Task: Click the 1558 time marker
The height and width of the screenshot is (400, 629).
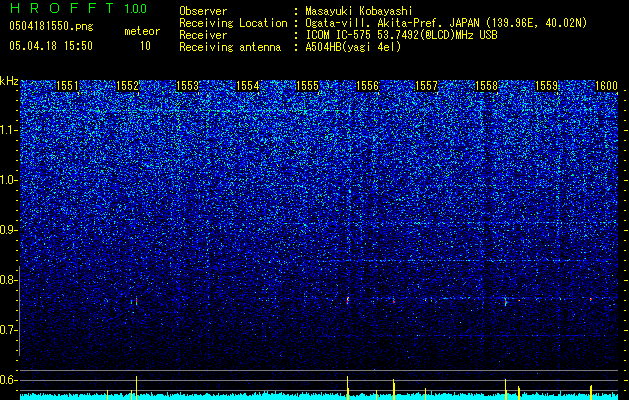Action: click(487, 86)
